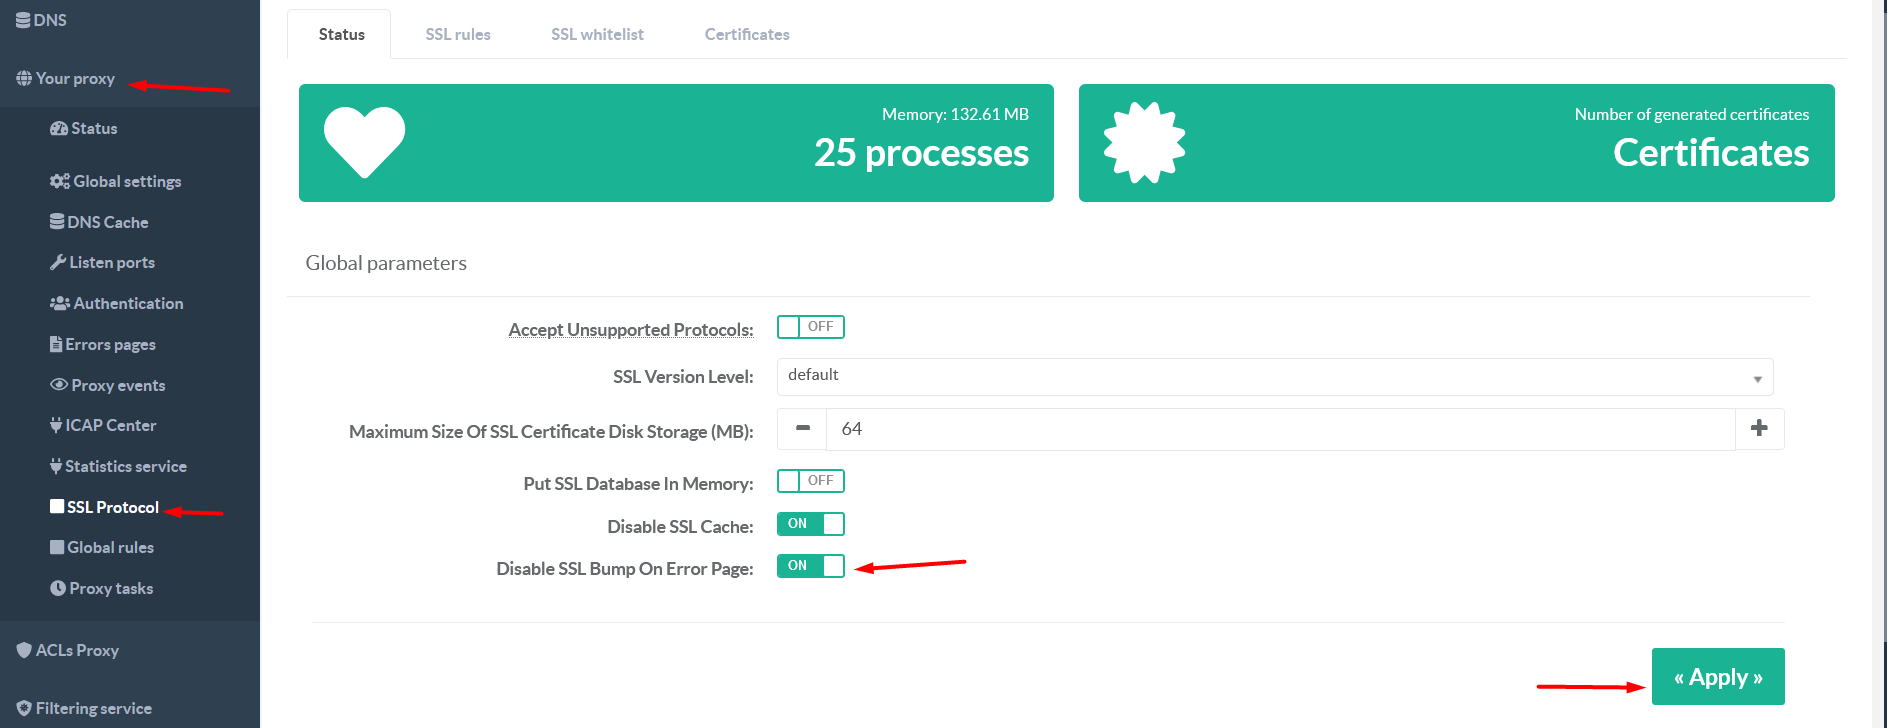
Task: Switch to the SSL rules tab
Action: (x=458, y=34)
